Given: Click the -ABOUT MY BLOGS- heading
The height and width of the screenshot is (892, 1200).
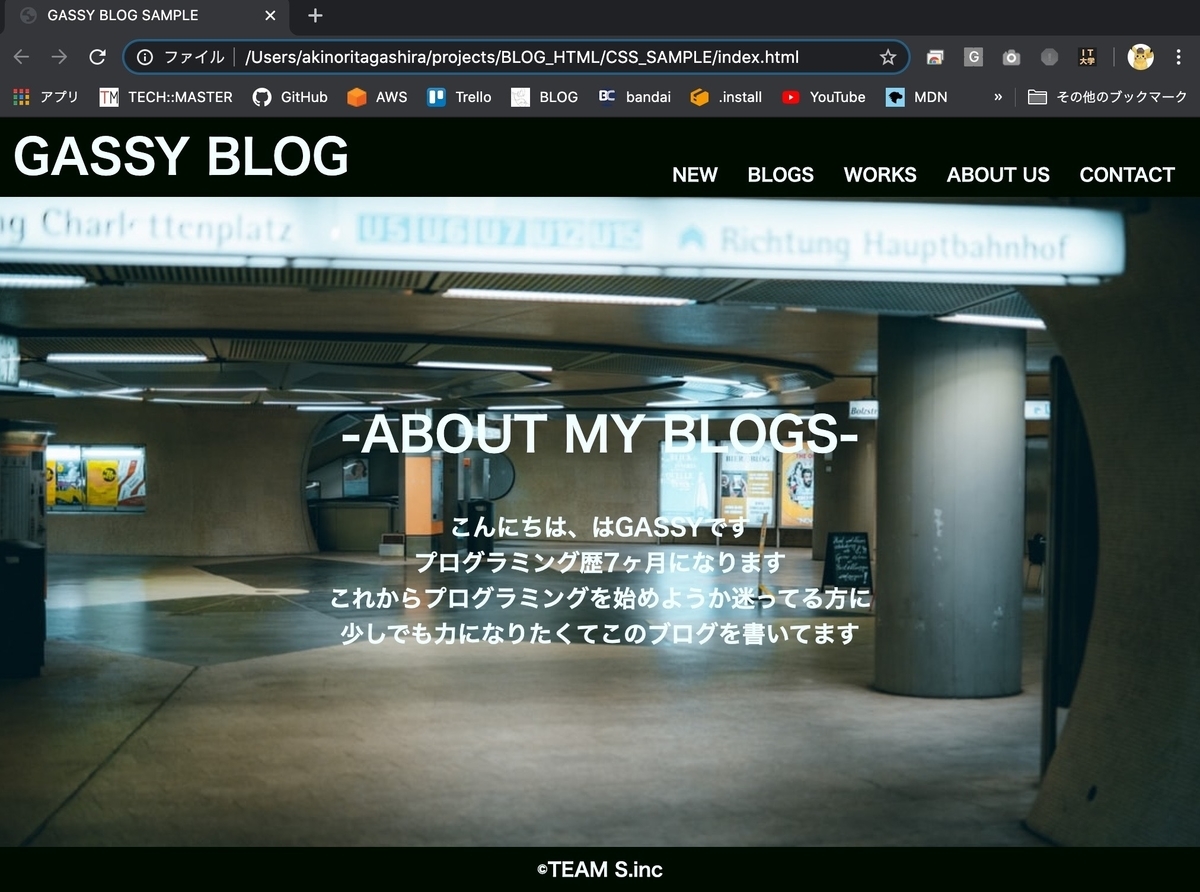Looking at the screenshot, I should (600, 434).
